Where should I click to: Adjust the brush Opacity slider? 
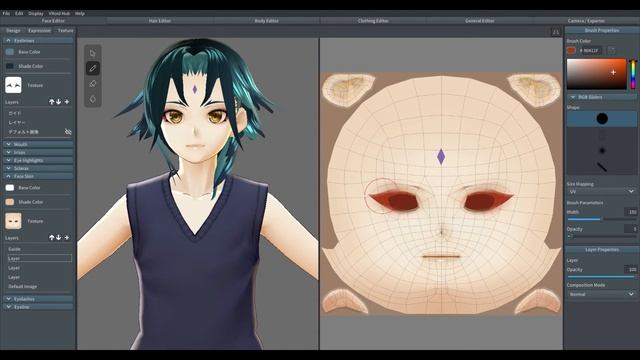click(602, 236)
